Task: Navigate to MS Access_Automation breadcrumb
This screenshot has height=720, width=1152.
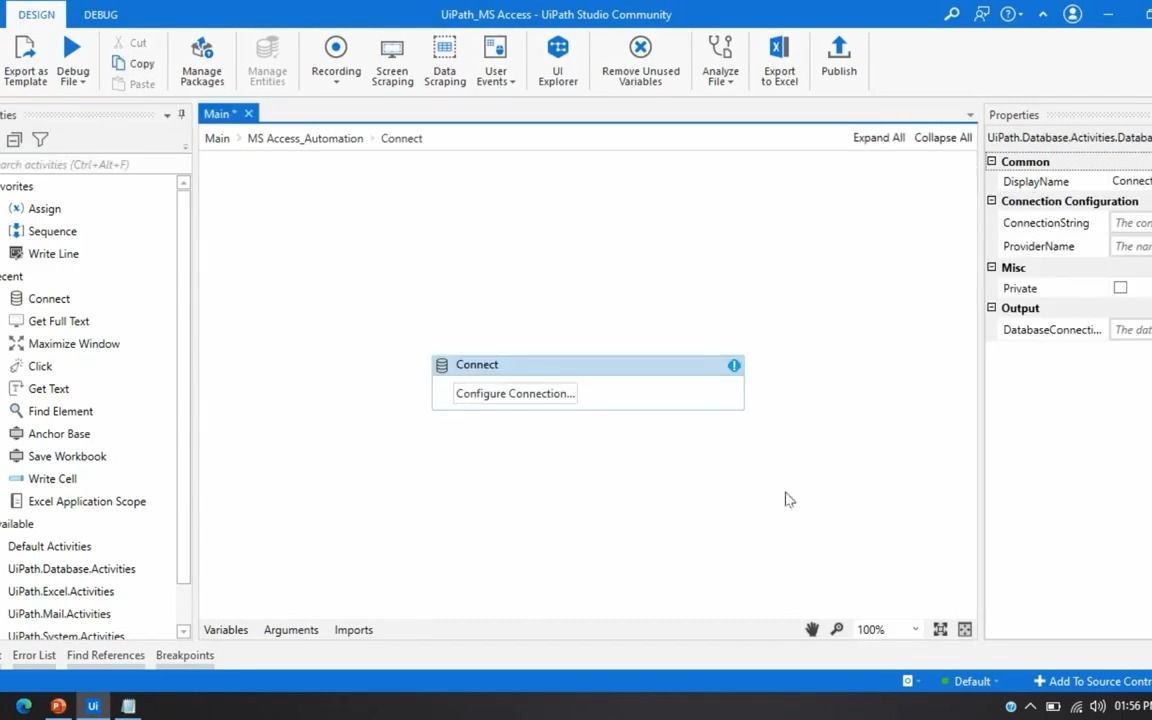Action: click(x=305, y=138)
